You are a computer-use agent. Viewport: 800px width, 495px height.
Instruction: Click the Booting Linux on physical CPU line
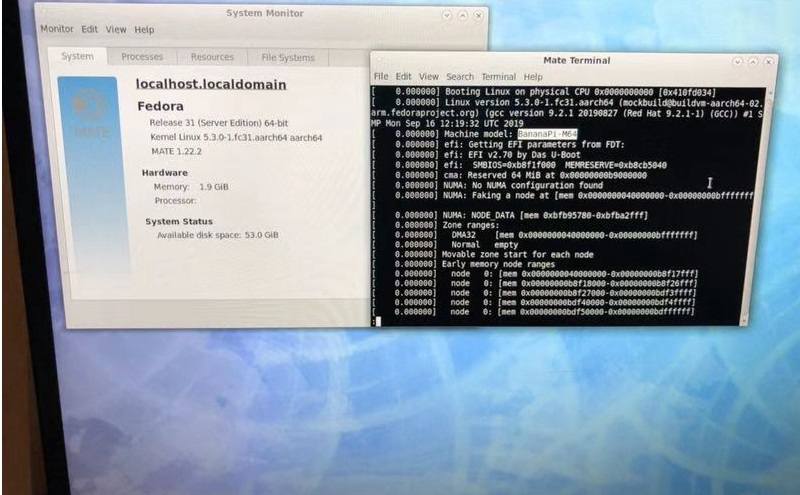click(543, 92)
